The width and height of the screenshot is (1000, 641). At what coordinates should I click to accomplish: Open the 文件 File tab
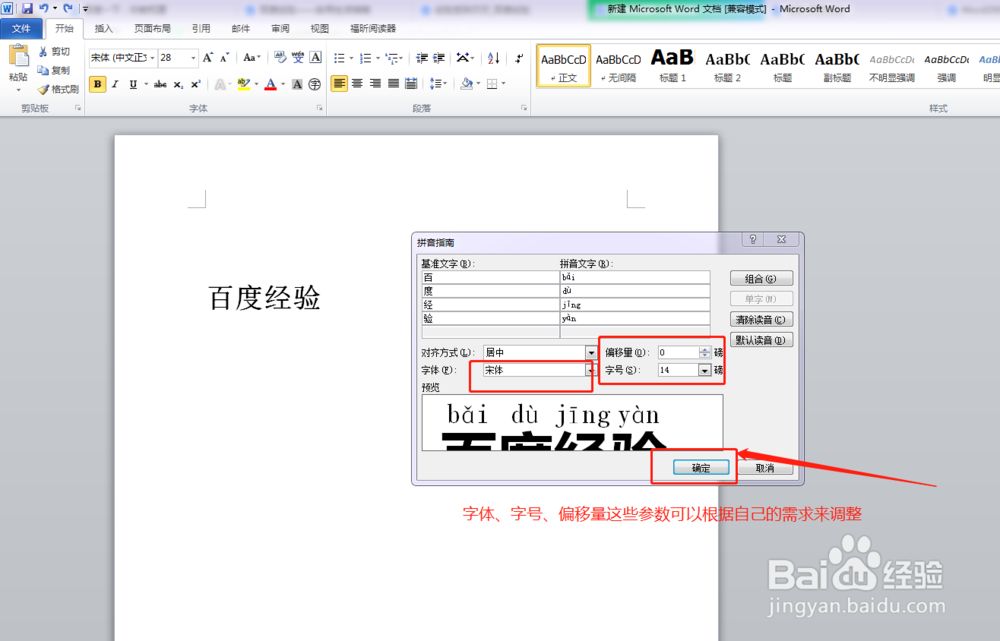(21, 29)
